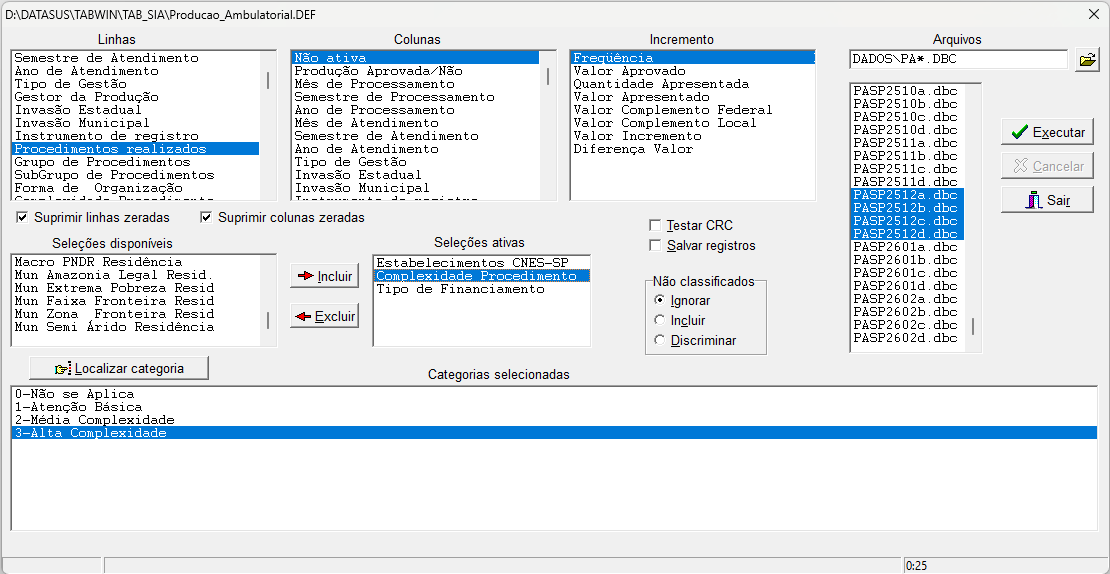Select Ignorar radio option
The image size is (1110, 574).
click(660, 300)
